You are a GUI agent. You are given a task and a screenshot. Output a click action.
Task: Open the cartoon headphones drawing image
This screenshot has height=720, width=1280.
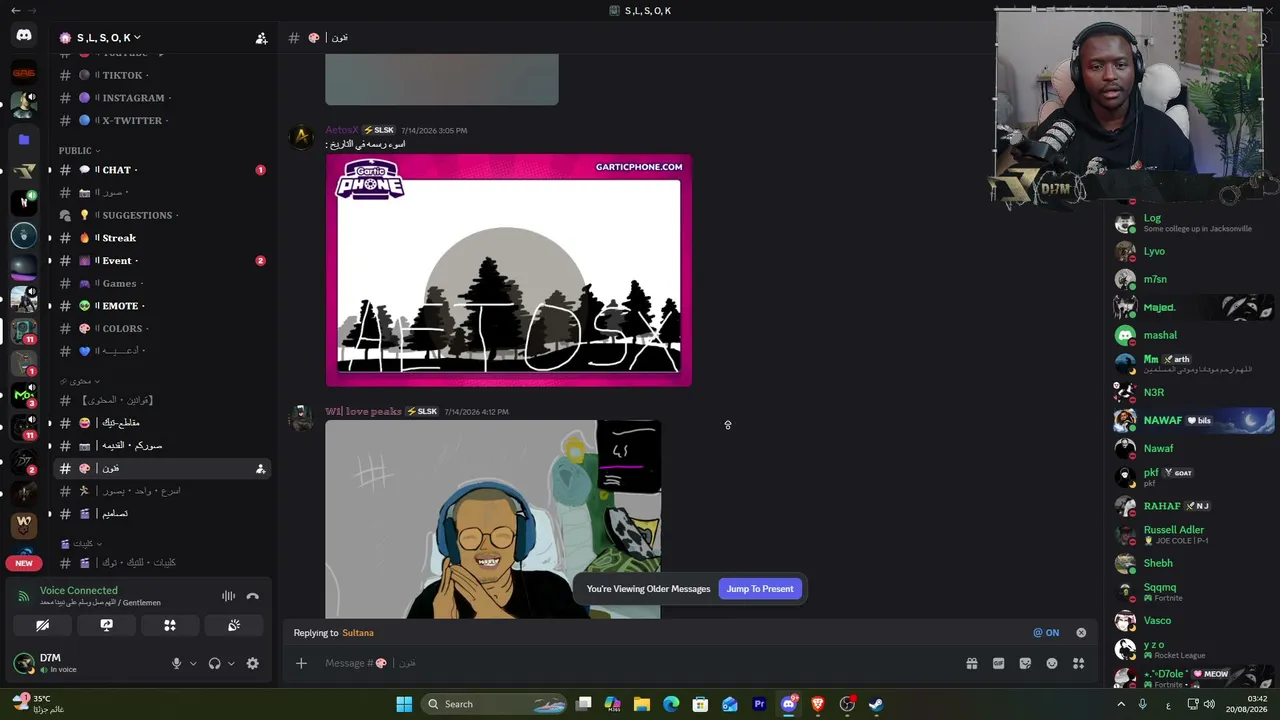[493, 519]
